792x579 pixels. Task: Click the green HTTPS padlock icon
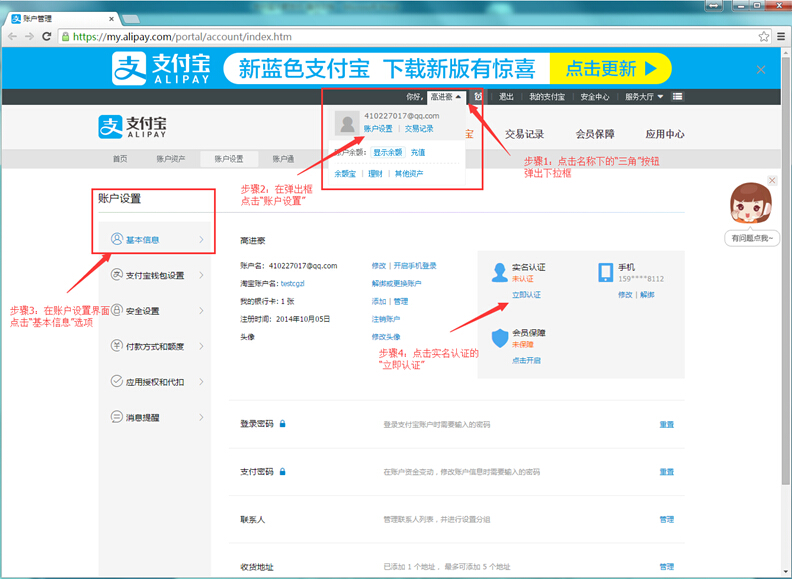(x=65, y=36)
